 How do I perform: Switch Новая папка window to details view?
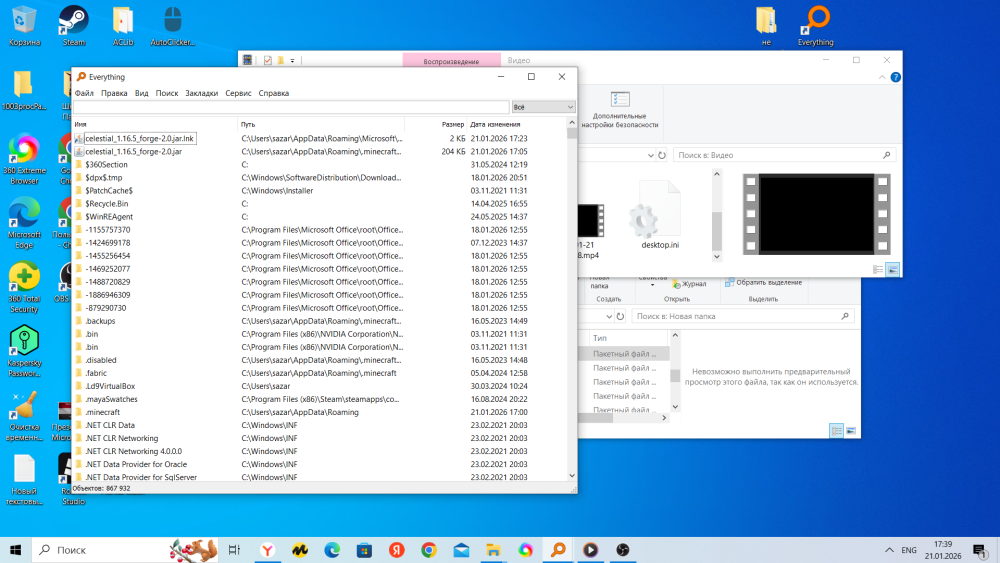pyautogui.click(x=836, y=431)
